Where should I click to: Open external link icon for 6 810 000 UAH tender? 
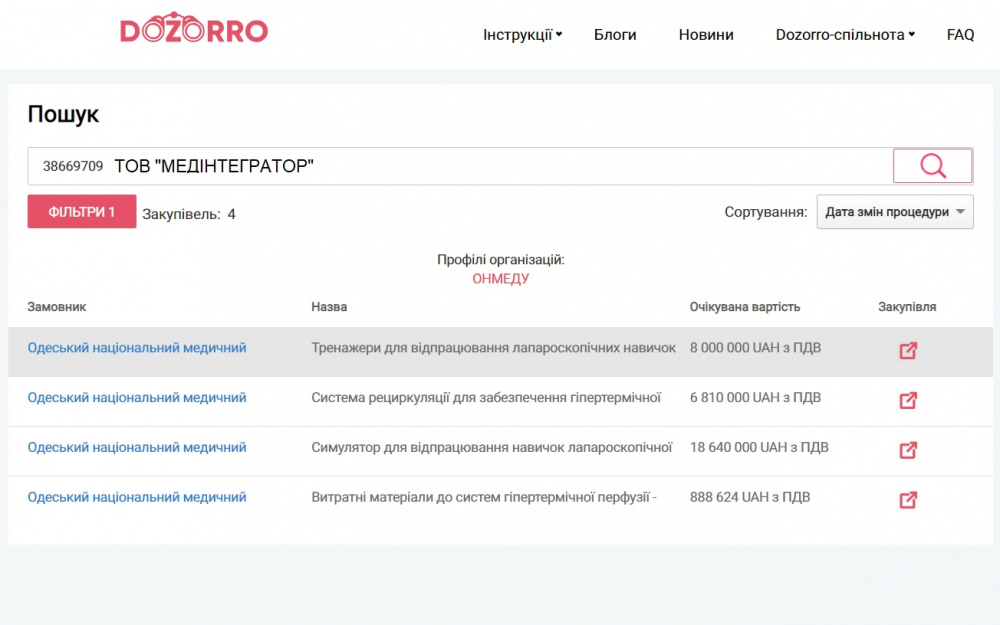tap(908, 401)
